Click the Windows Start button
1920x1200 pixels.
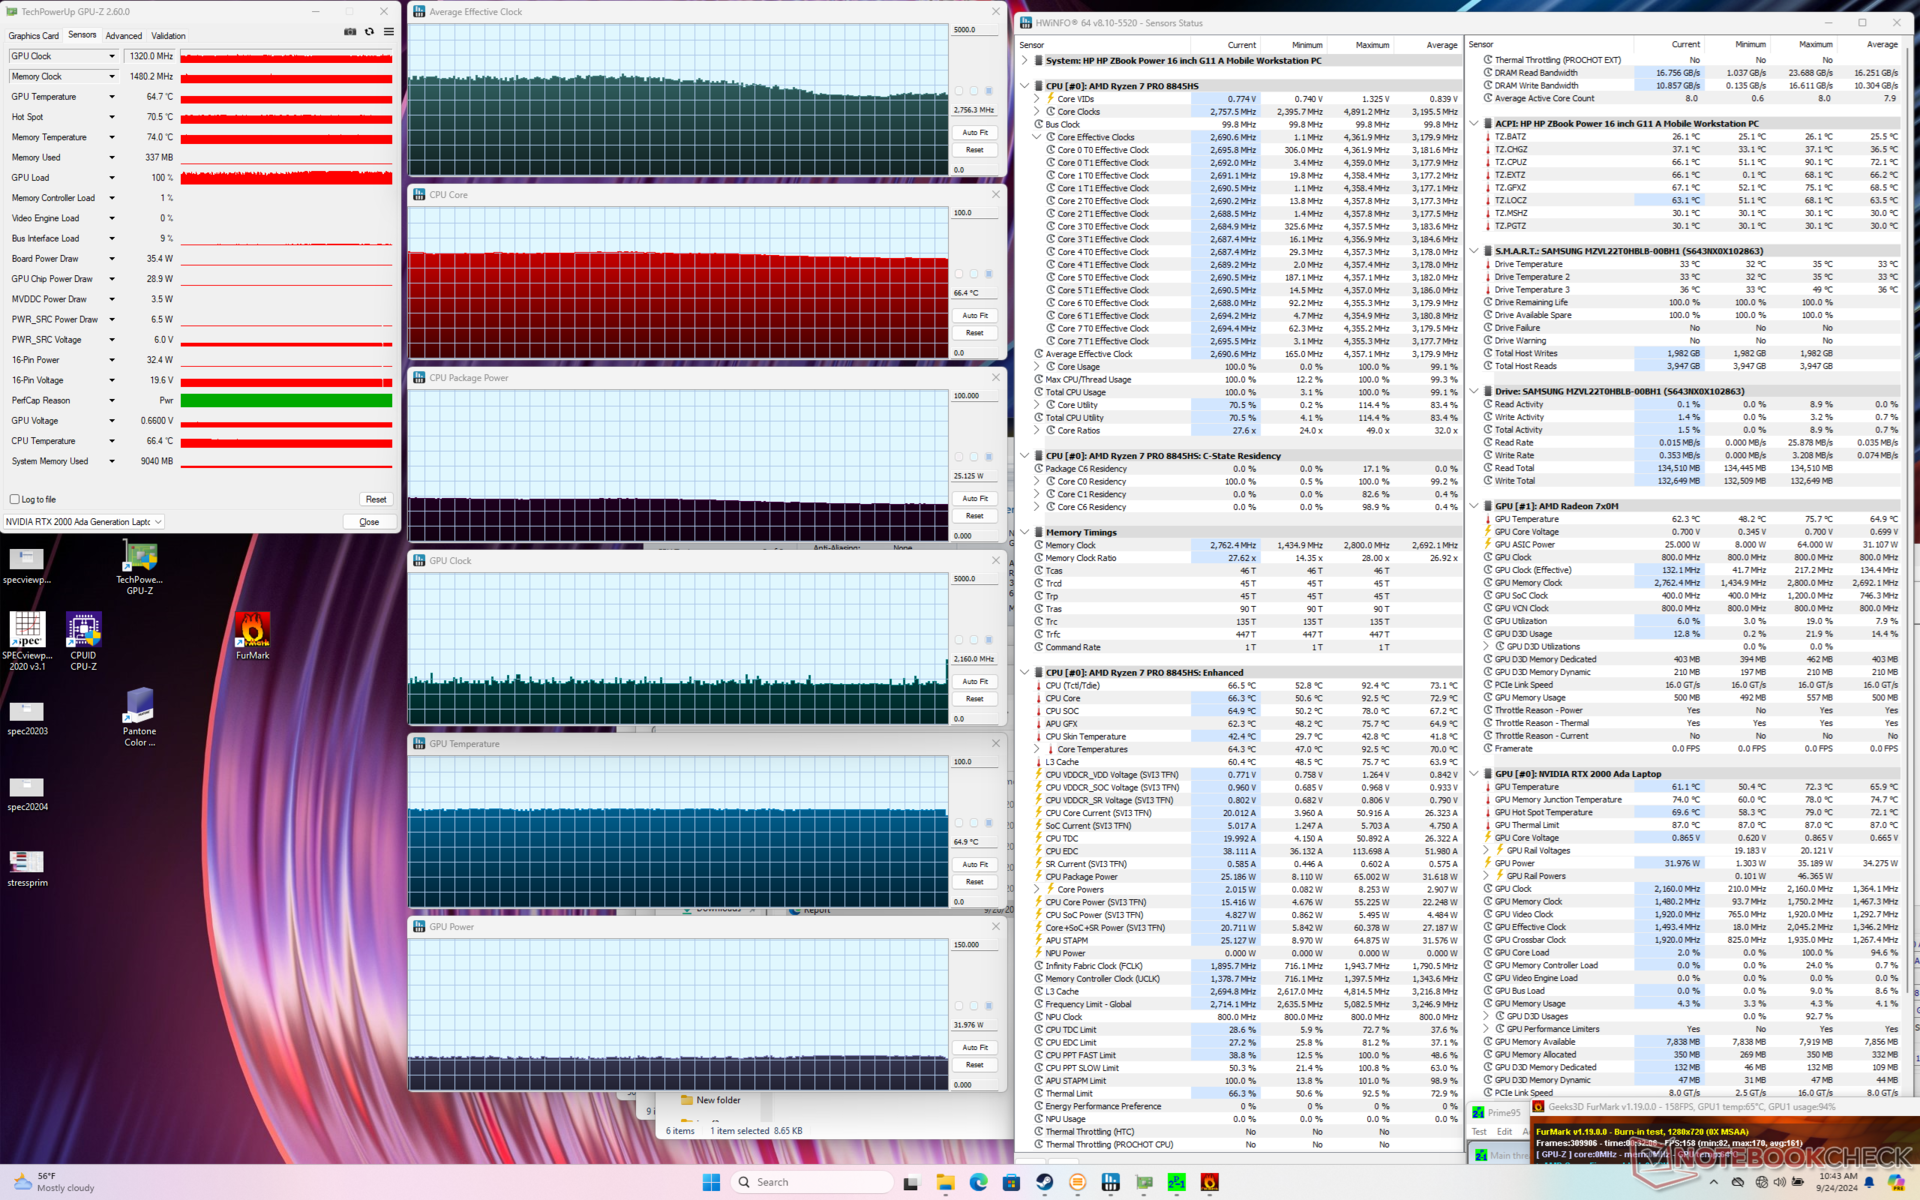(711, 1182)
